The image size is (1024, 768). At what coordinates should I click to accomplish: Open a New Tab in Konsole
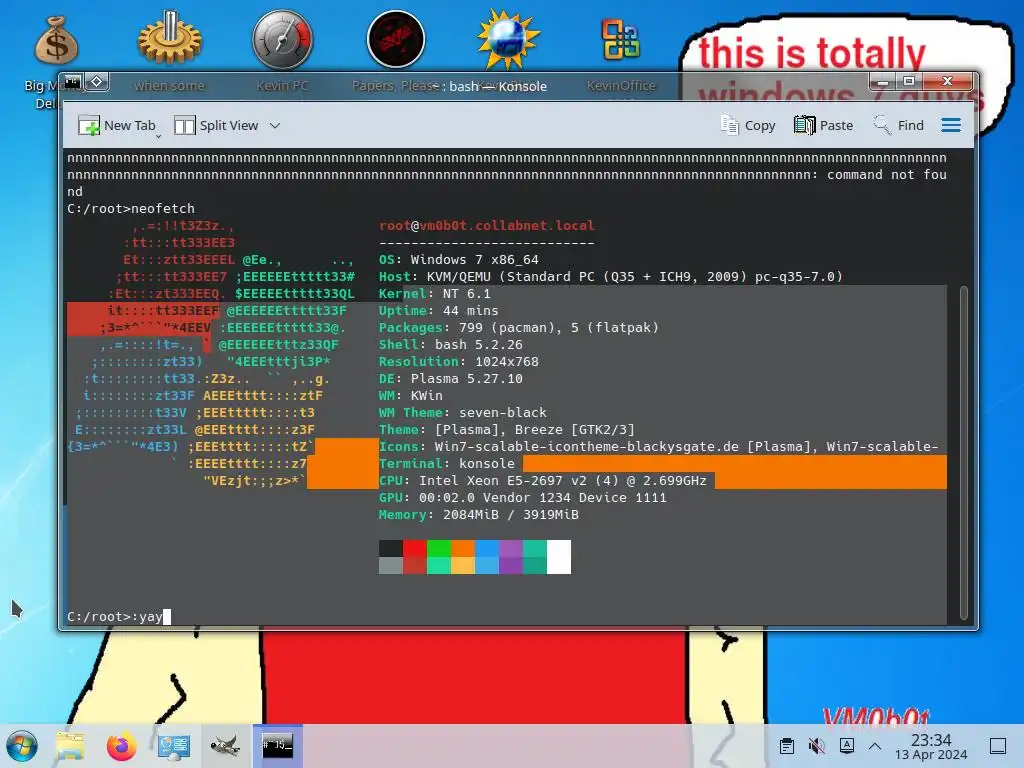(116, 125)
